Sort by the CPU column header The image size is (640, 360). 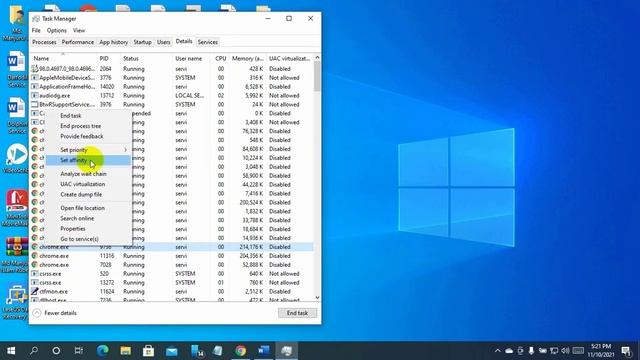[x=220, y=58]
